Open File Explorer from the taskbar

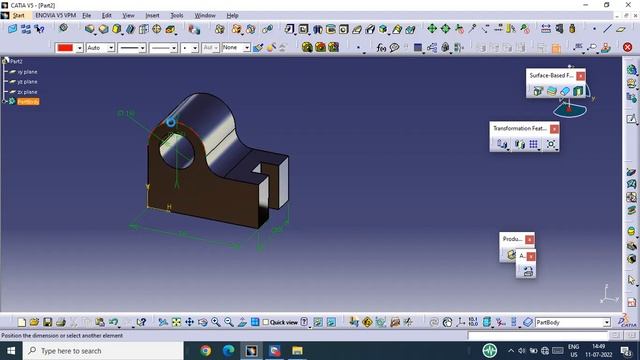297,351
